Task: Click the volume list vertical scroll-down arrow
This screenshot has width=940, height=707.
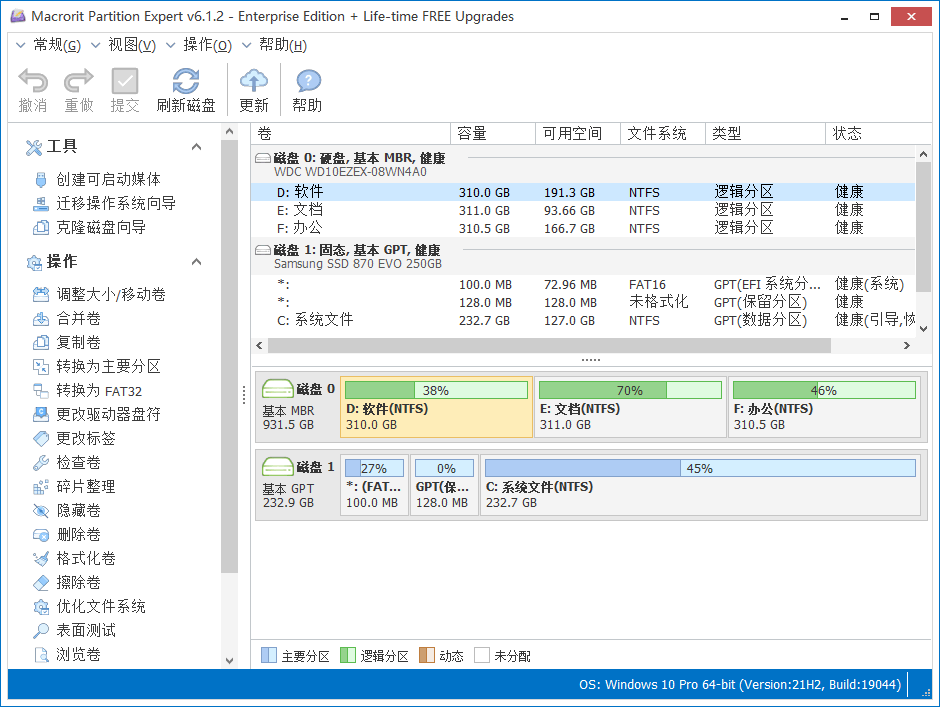Action: (924, 329)
